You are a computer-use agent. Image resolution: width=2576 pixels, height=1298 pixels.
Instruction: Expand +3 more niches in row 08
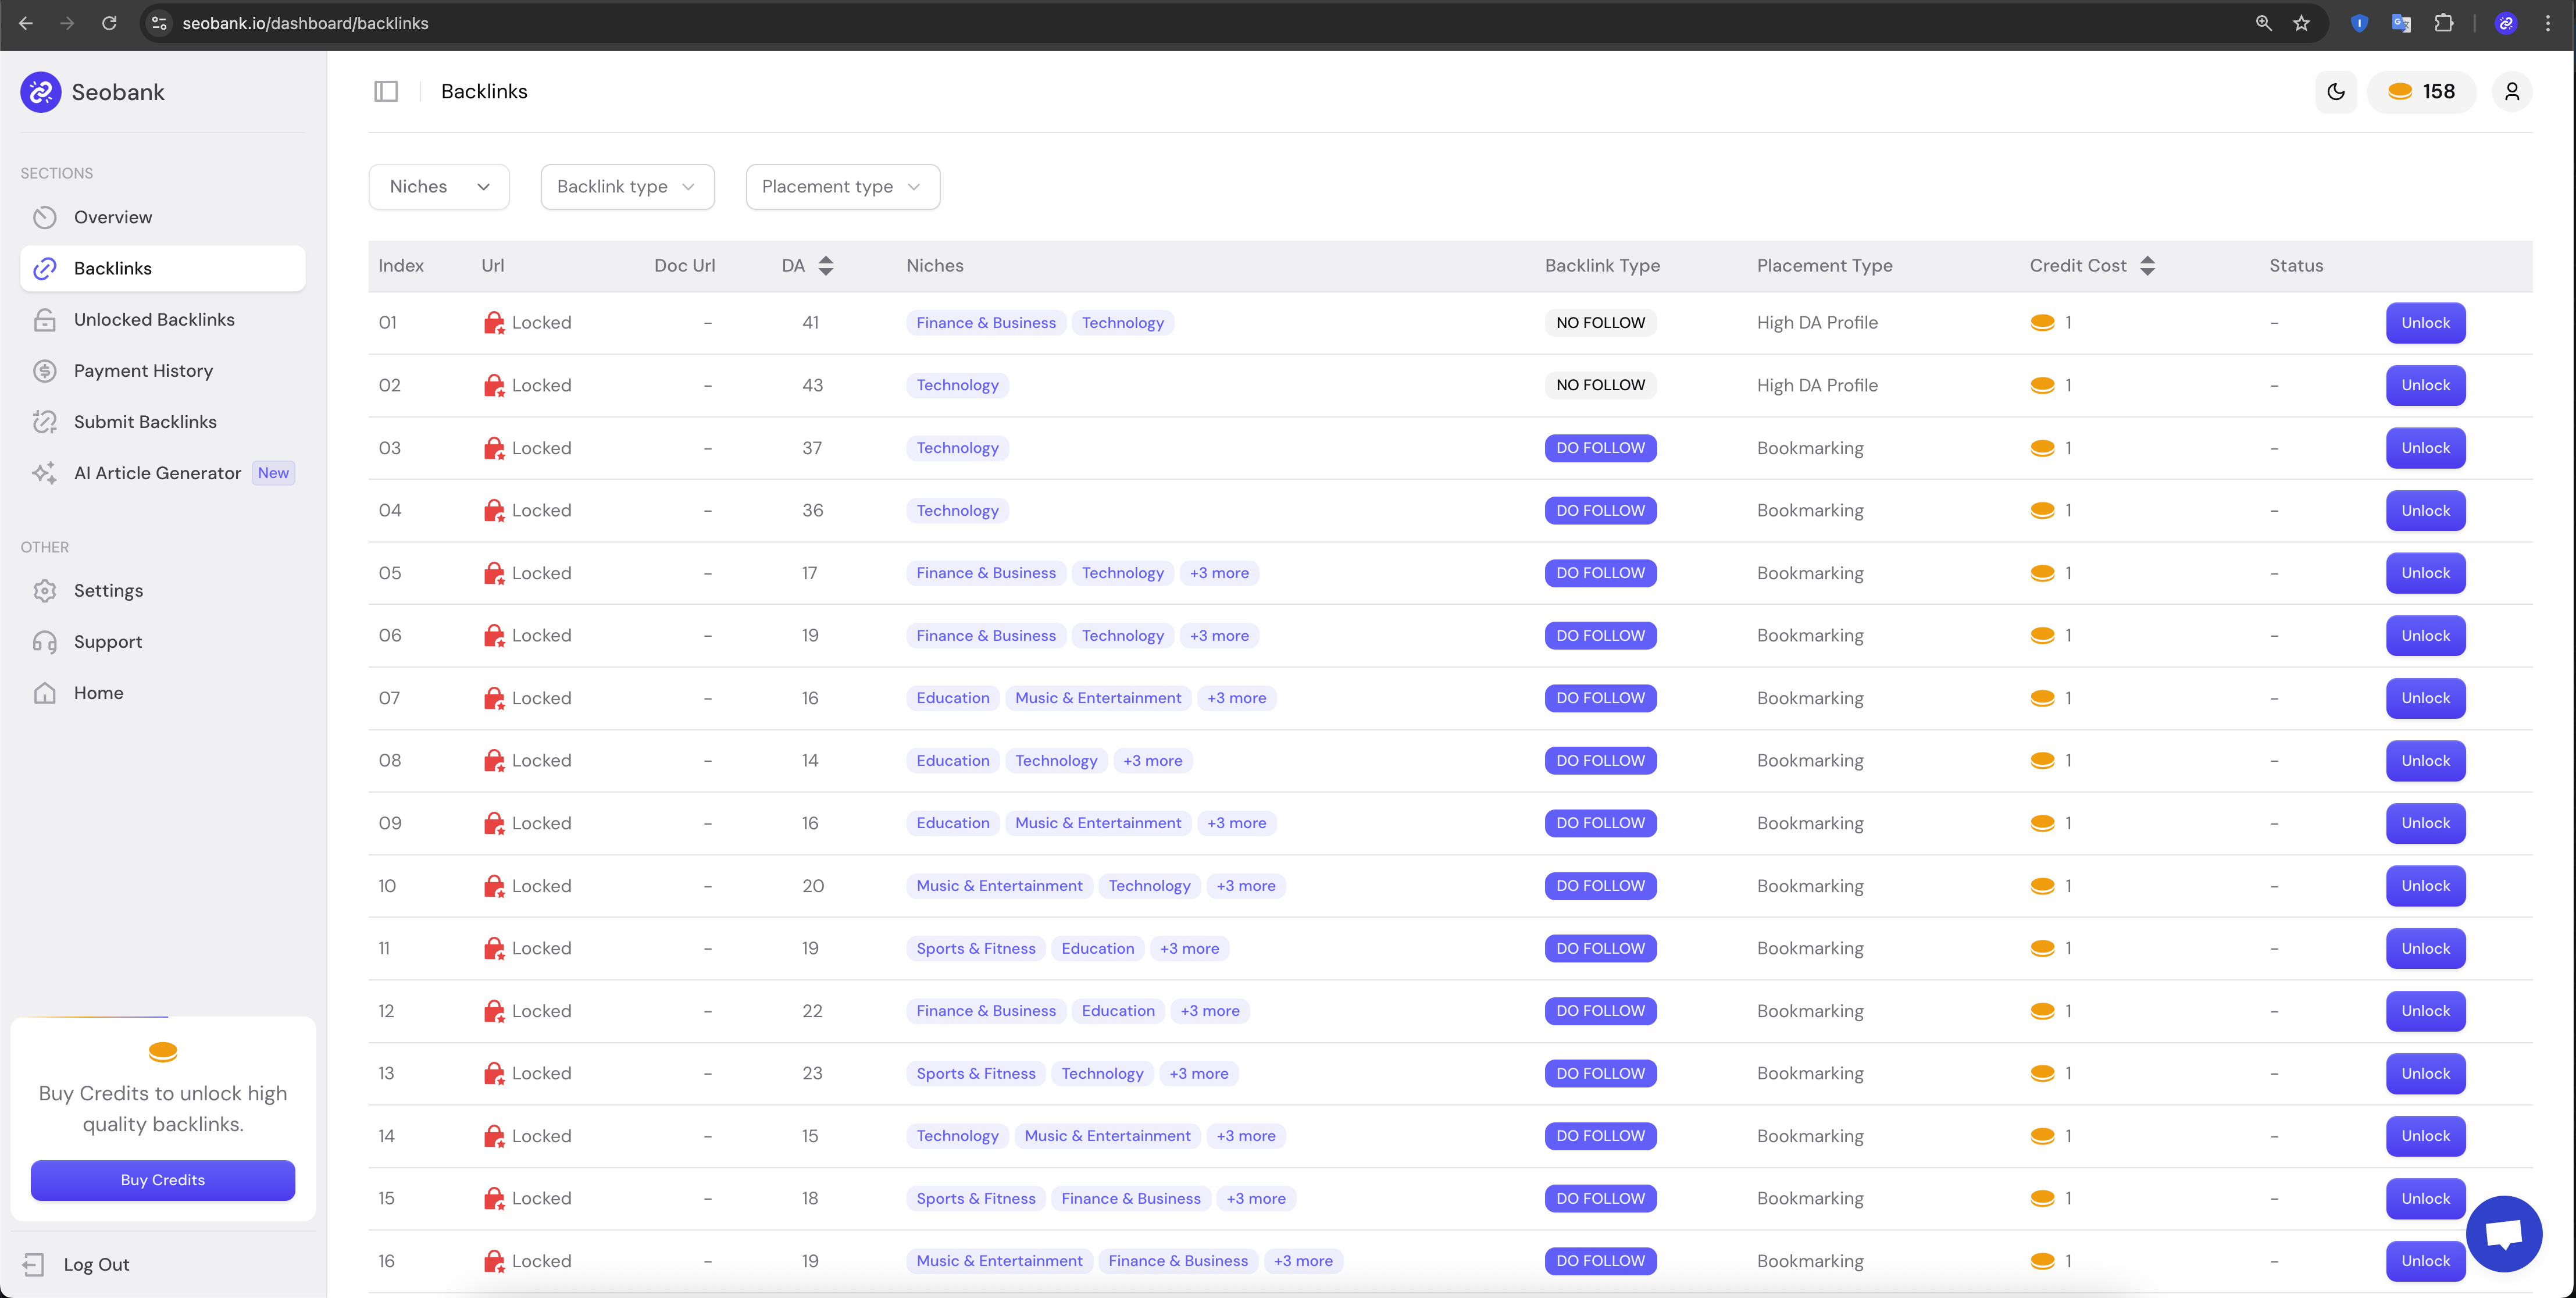coord(1152,761)
